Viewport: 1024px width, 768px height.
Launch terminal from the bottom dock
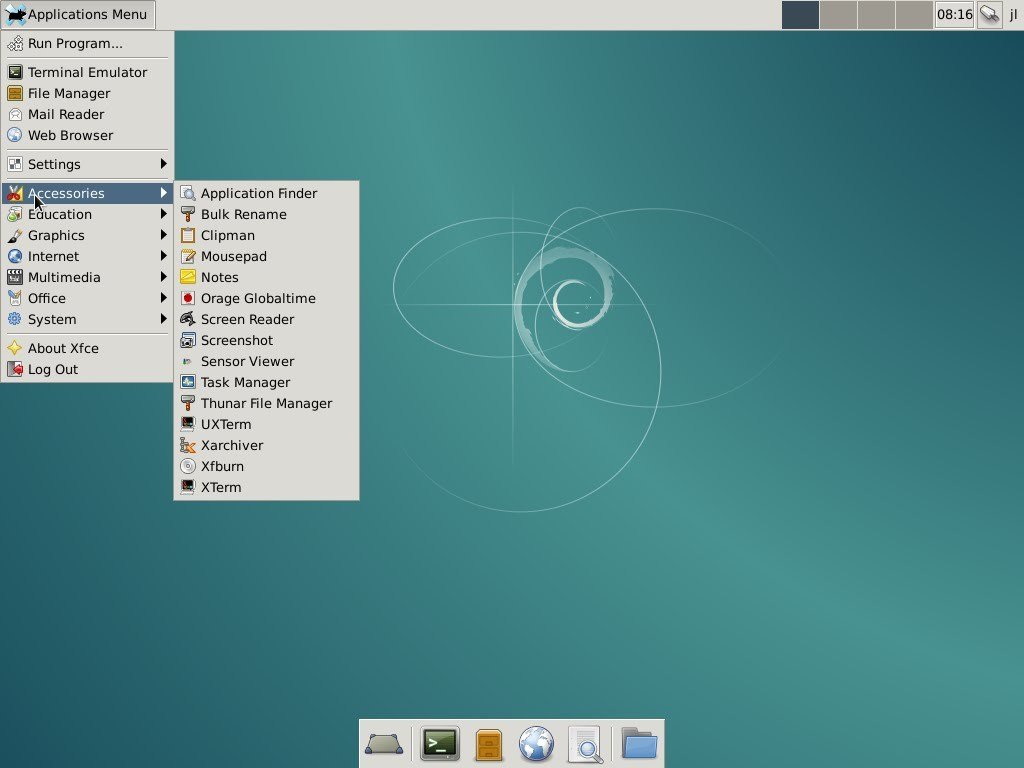pyautogui.click(x=440, y=743)
